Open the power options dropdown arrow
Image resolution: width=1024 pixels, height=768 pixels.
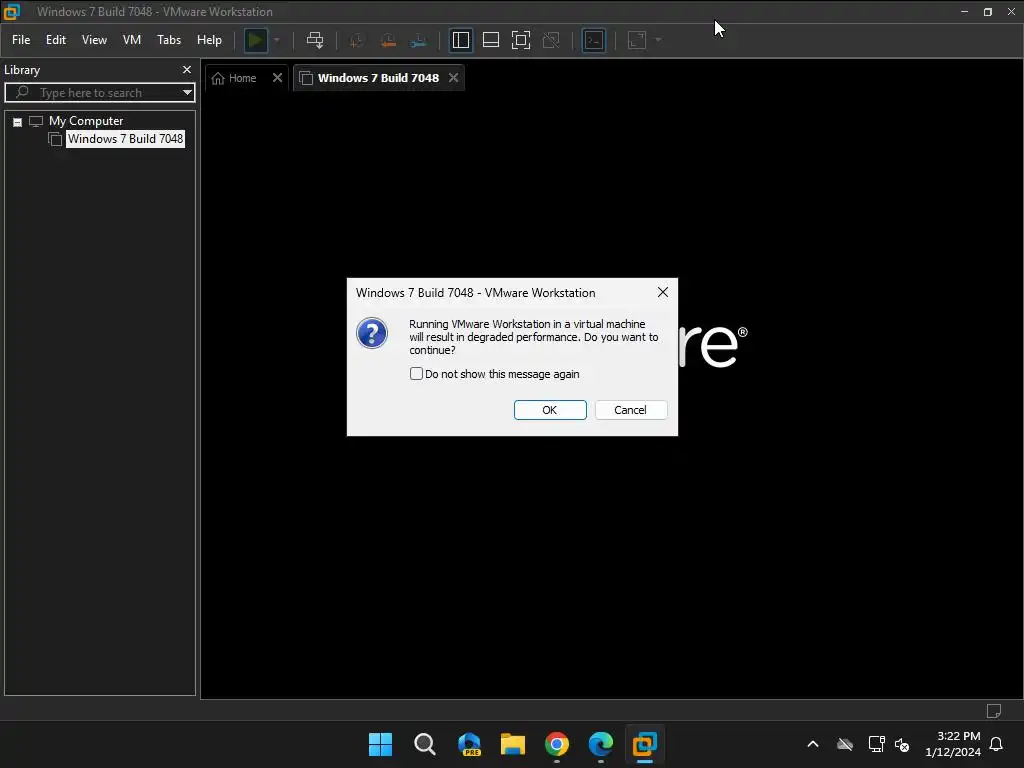(277, 40)
